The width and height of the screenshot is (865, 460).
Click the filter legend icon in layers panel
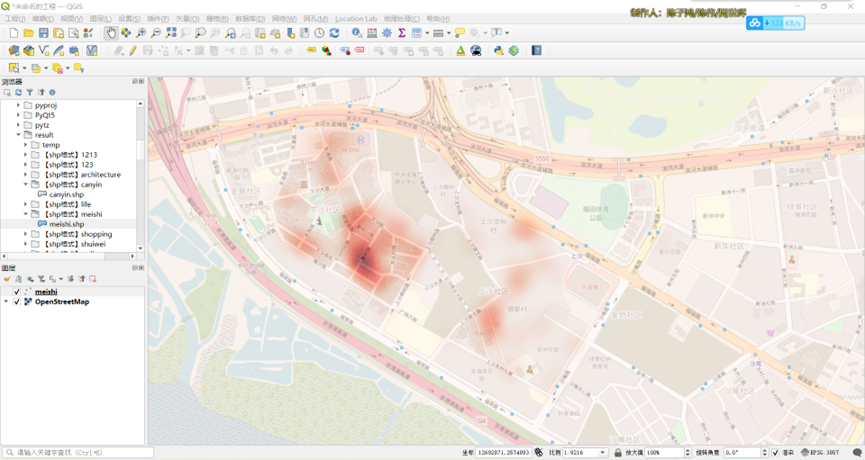[x=41, y=279]
